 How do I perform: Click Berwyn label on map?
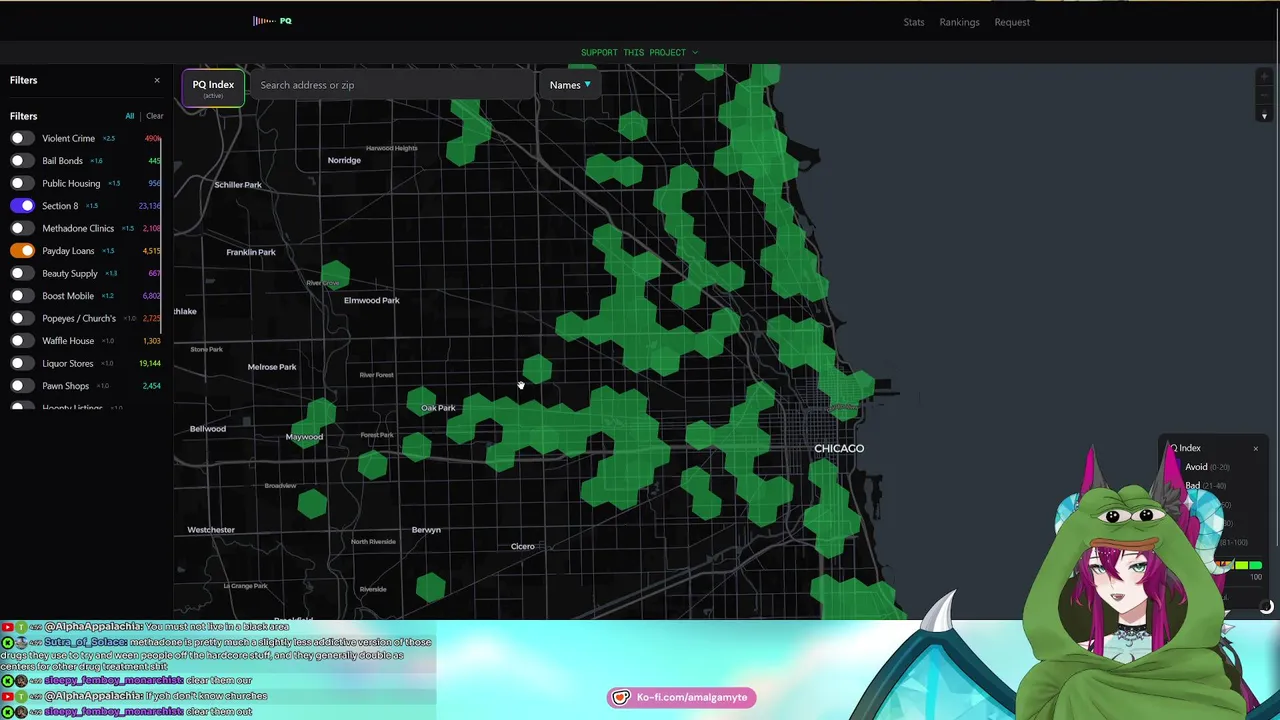426,530
